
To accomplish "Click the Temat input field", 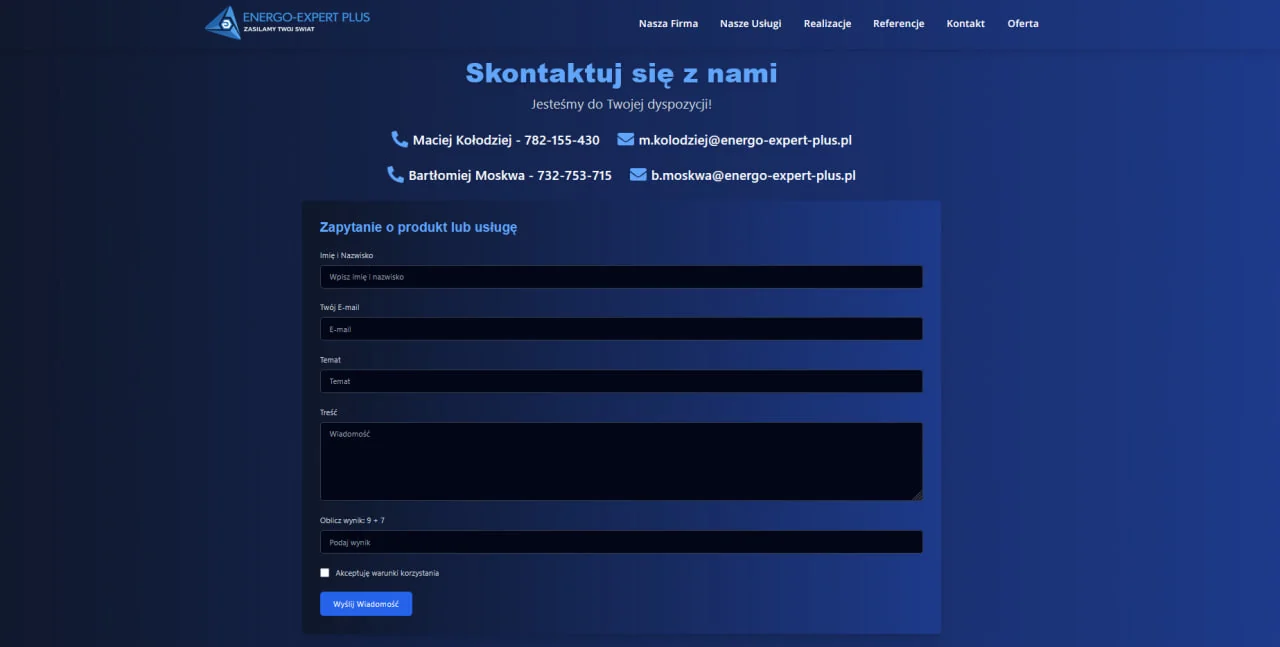I will [x=620, y=381].
